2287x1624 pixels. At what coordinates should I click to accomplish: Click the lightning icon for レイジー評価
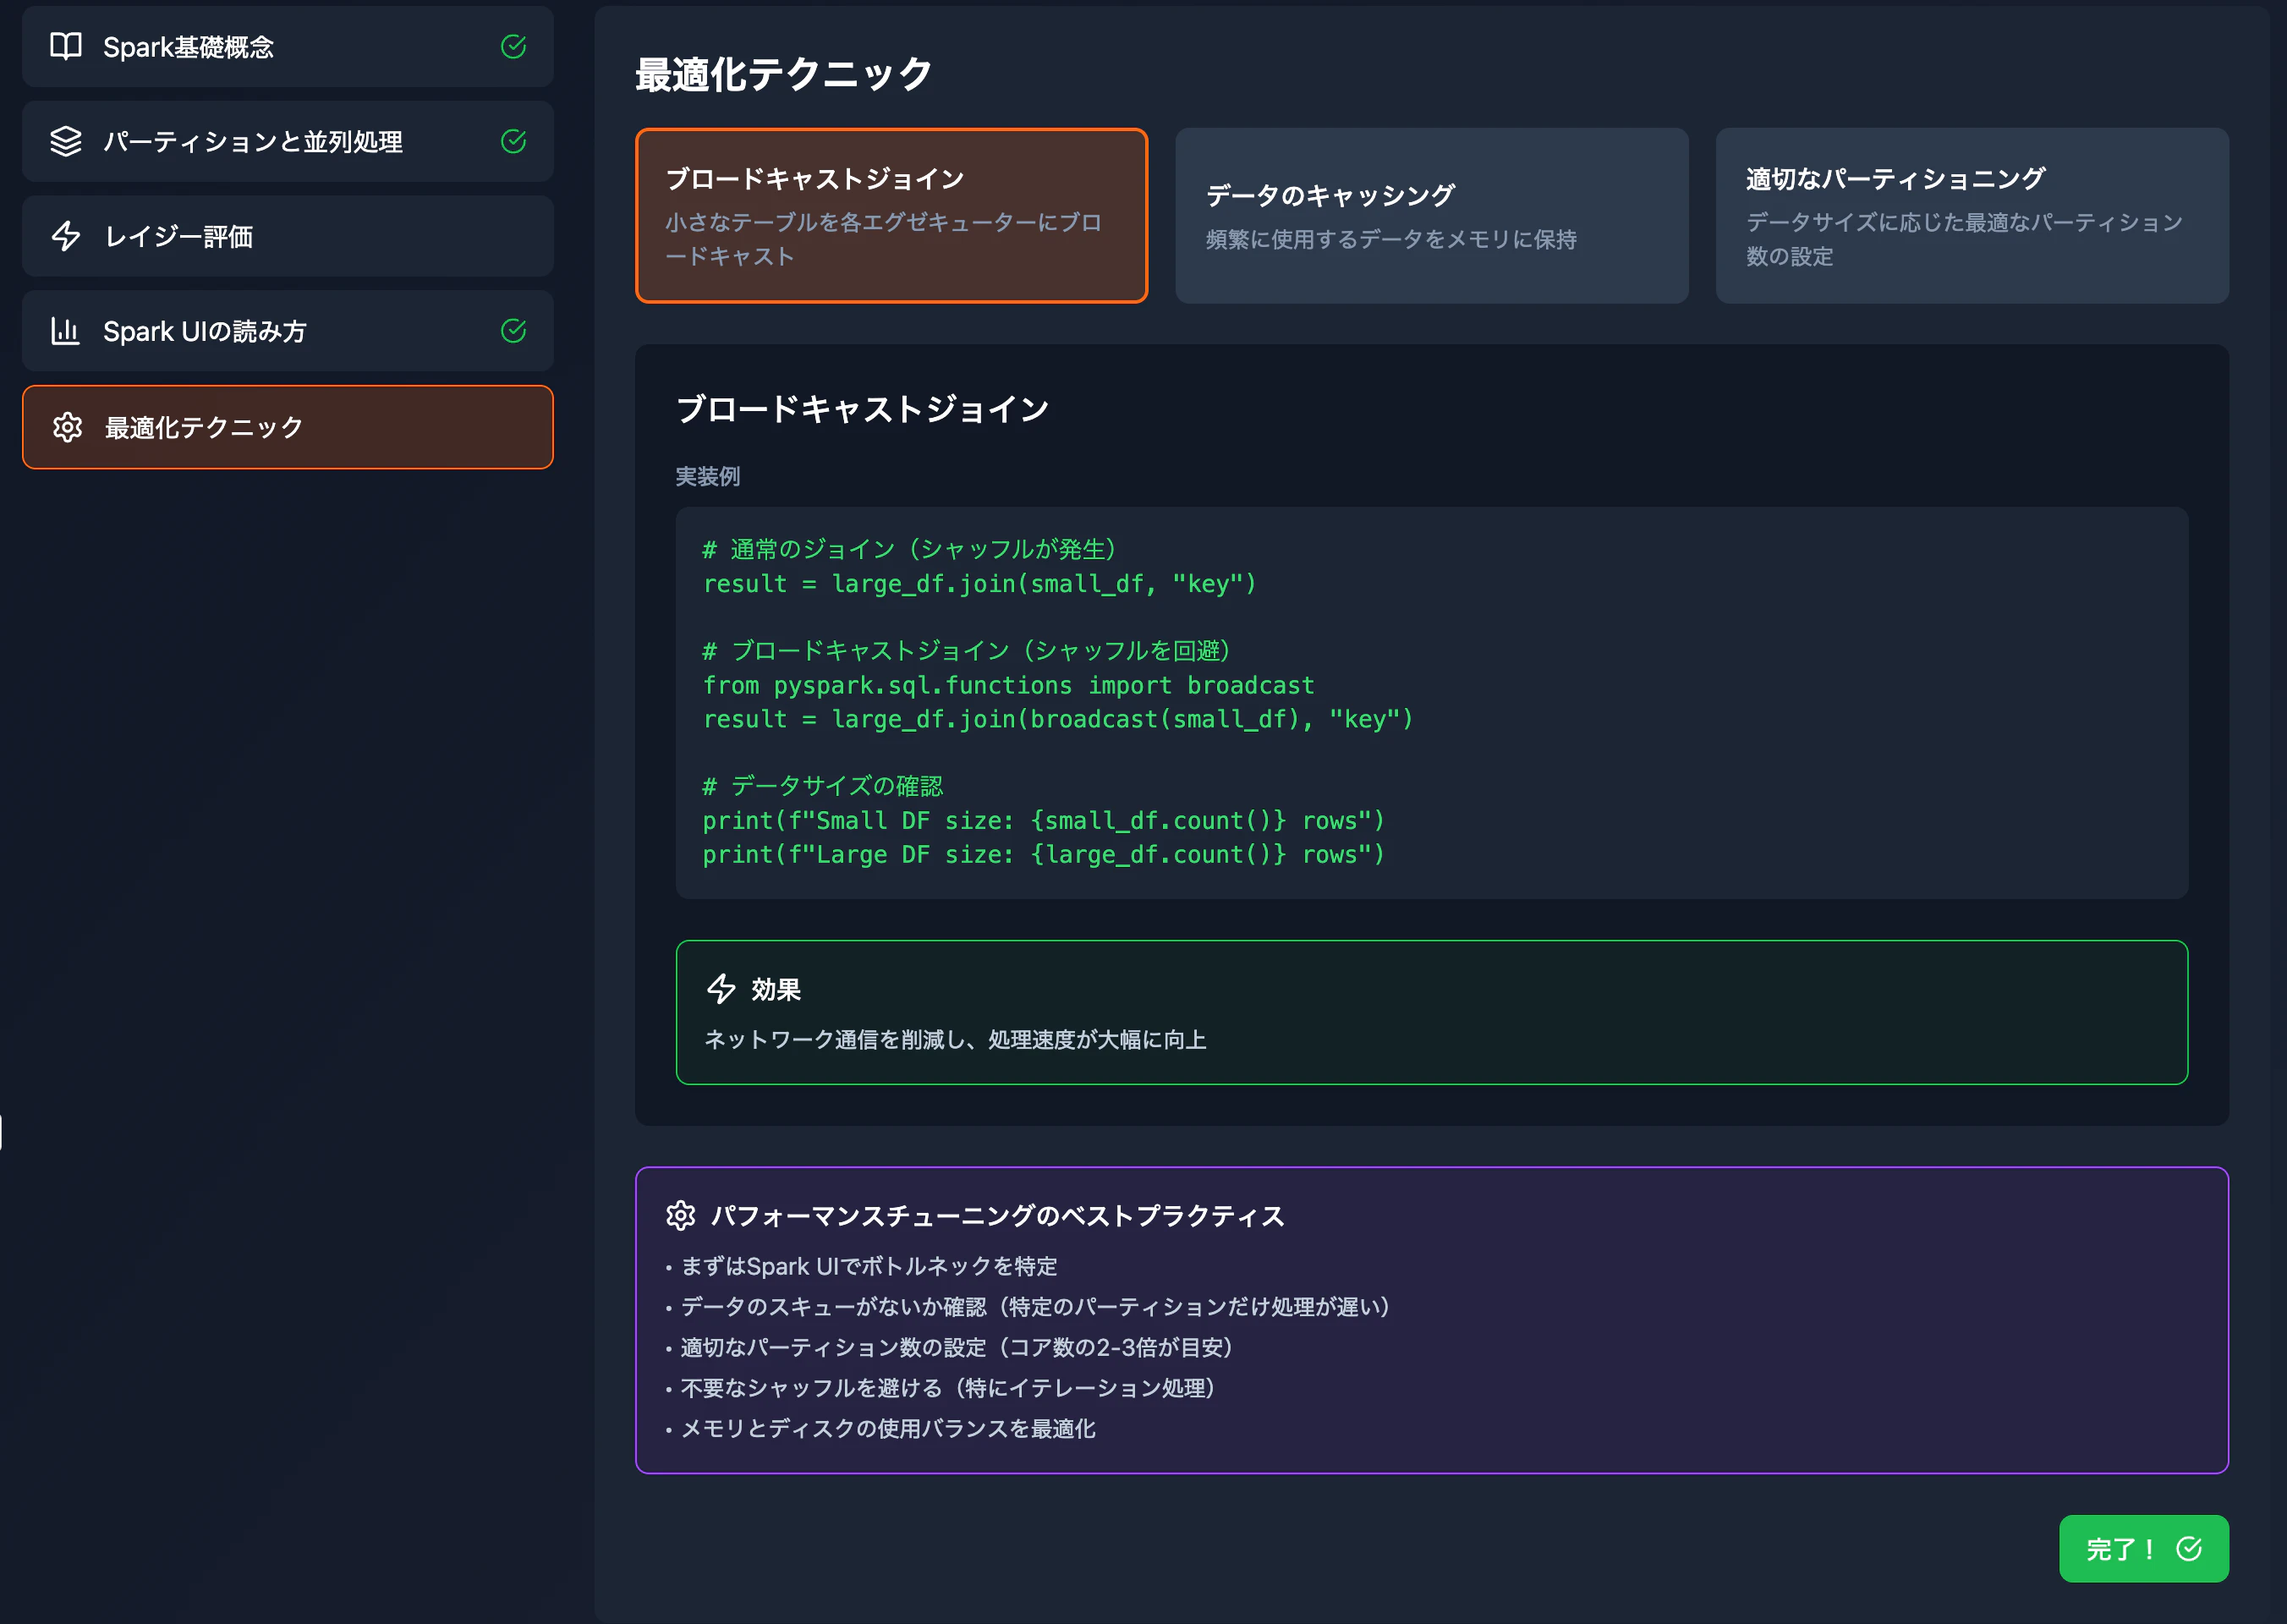click(x=65, y=236)
